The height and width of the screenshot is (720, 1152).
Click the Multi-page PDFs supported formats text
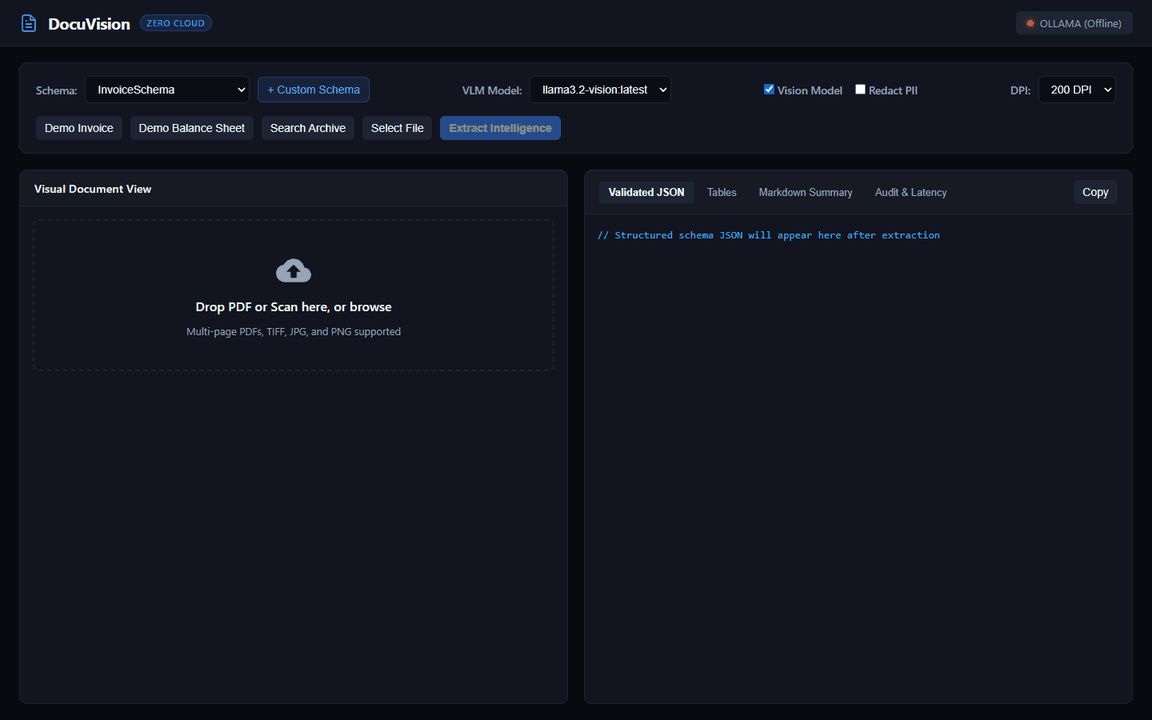(x=293, y=331)
